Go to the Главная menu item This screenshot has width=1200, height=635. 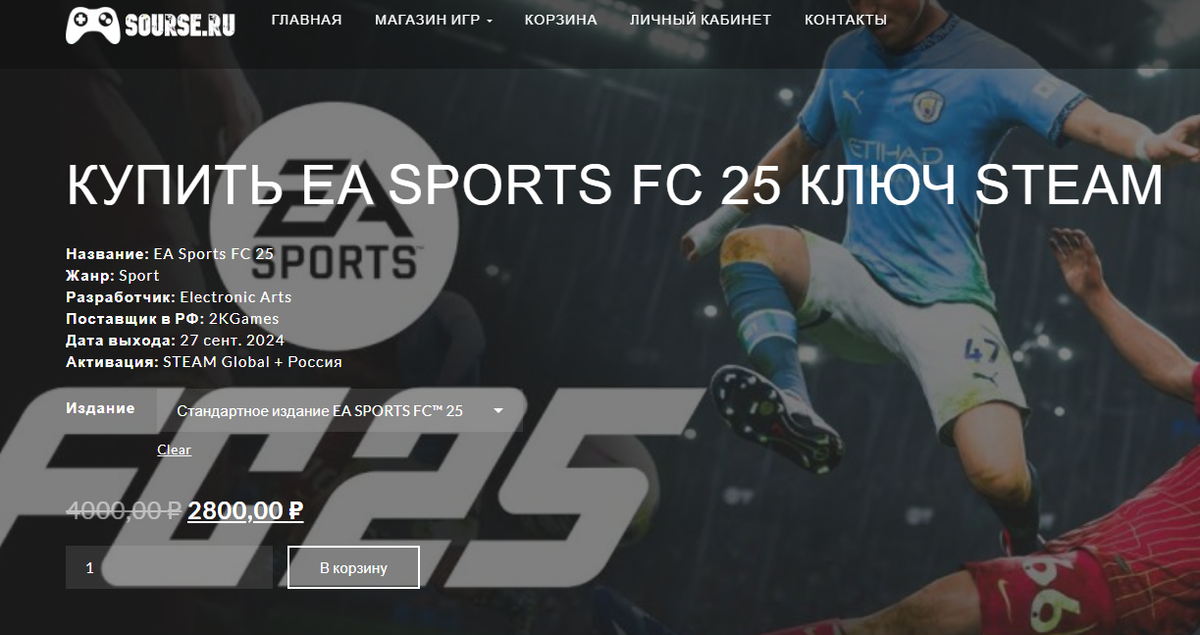306,20
